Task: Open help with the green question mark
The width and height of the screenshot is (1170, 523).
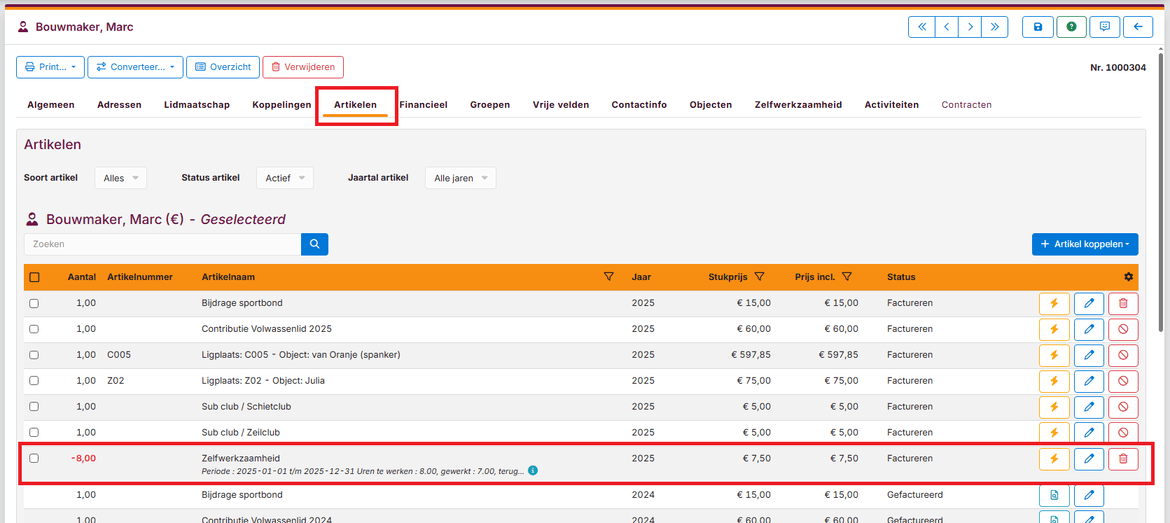Action: [x=1072, y=27]
